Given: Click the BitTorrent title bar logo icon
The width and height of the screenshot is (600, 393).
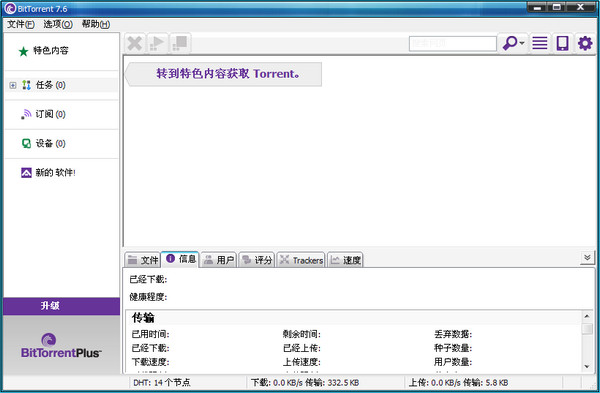Looking at the screenshot, I should pos(10,8).
